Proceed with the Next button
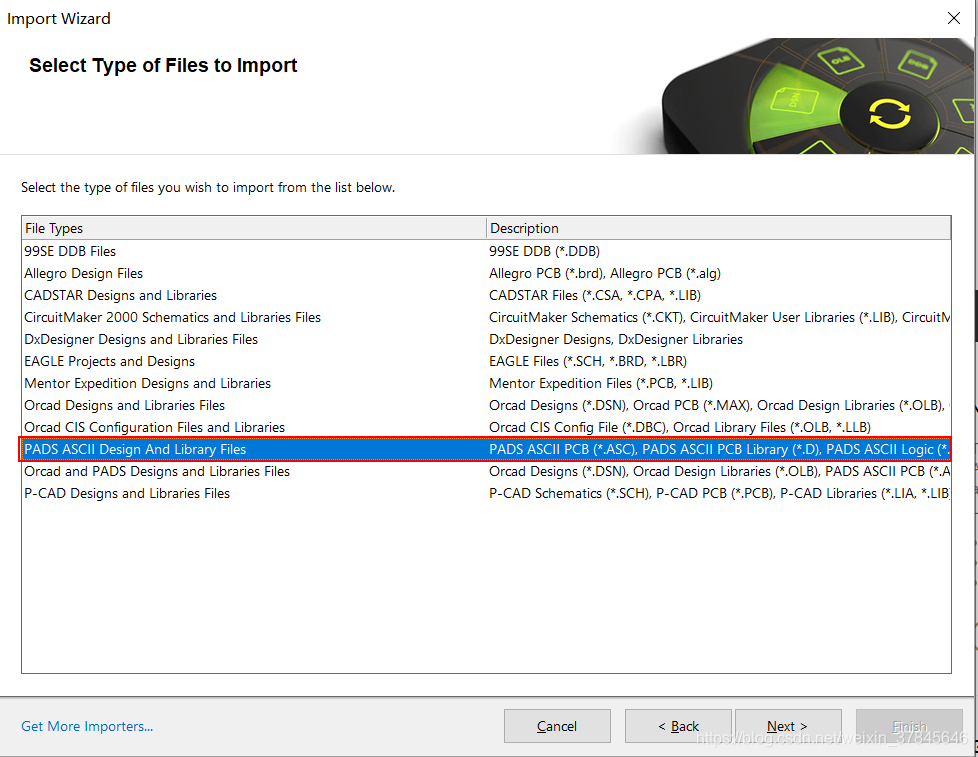The image size is (978, 757). tap(788, 726)
